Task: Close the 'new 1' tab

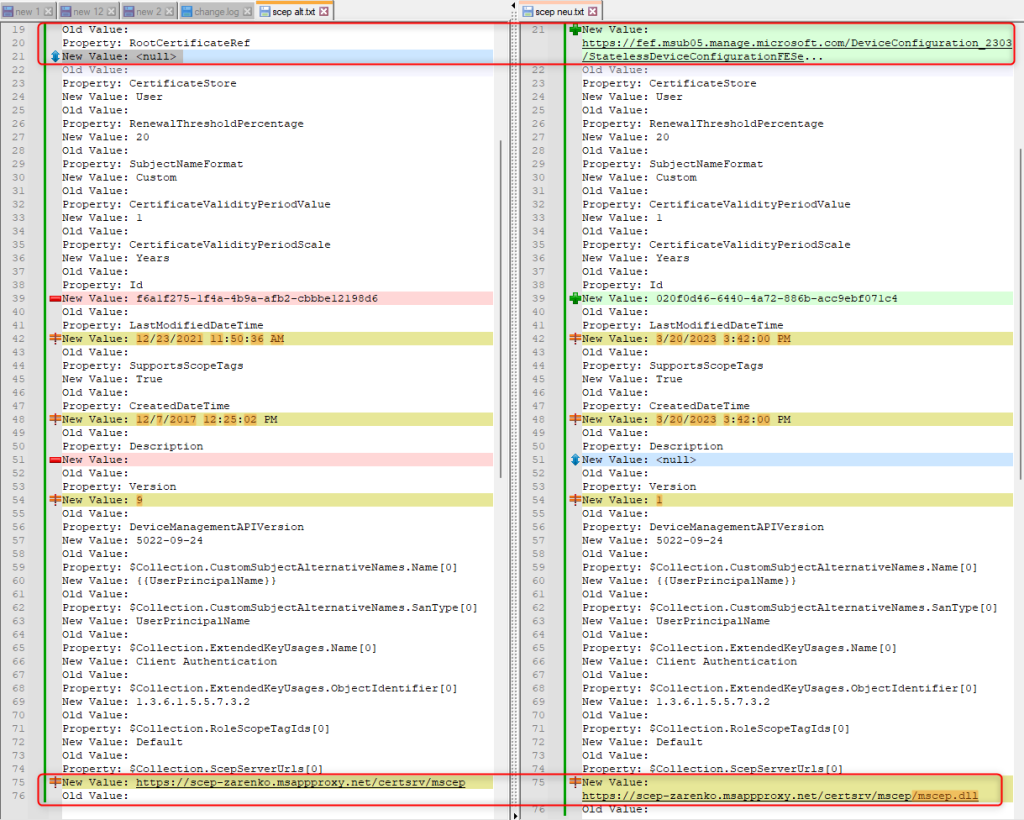Action: [x=49, y=12]
